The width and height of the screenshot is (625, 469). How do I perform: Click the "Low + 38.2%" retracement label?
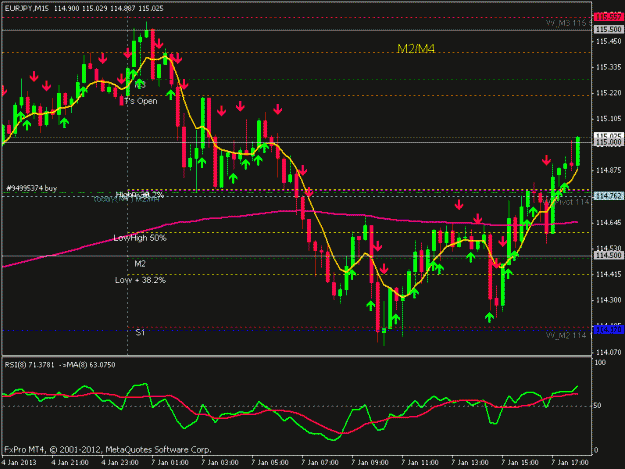pyautogui.click(x=140, y=280)
